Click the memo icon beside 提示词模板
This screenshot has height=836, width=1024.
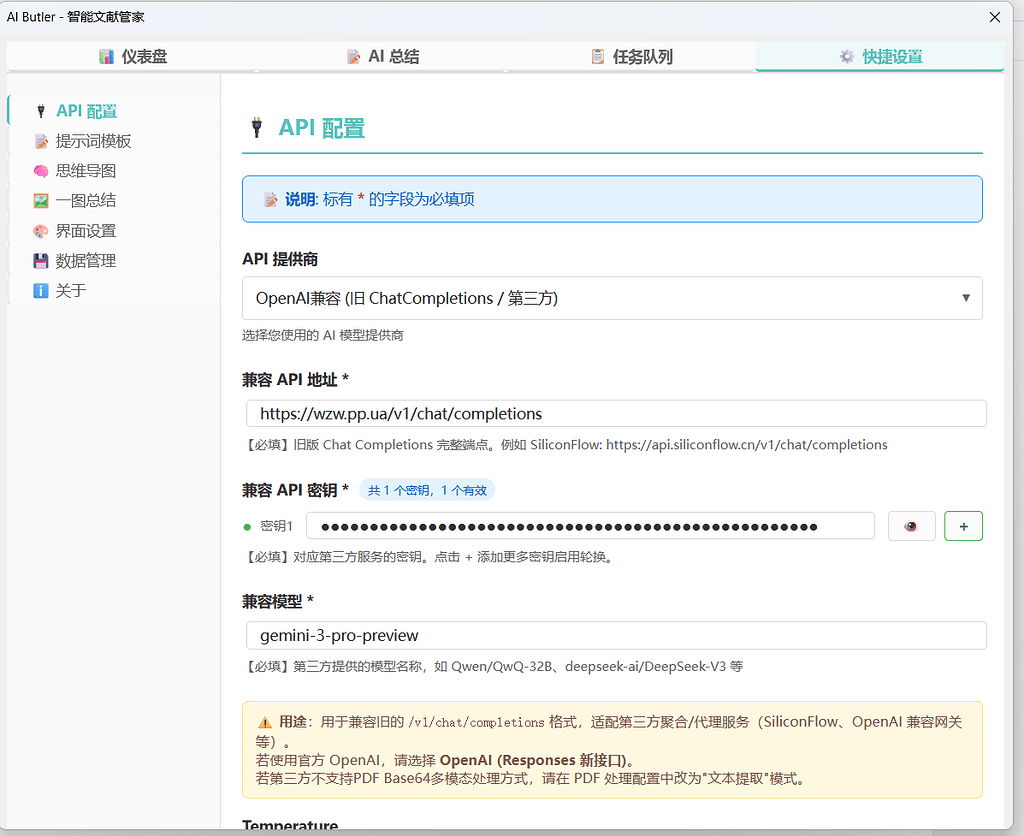[x=41, y=141]
